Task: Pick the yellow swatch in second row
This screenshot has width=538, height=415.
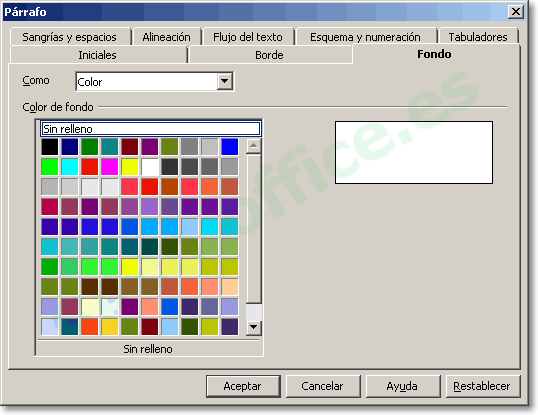Action: point(130,167)
